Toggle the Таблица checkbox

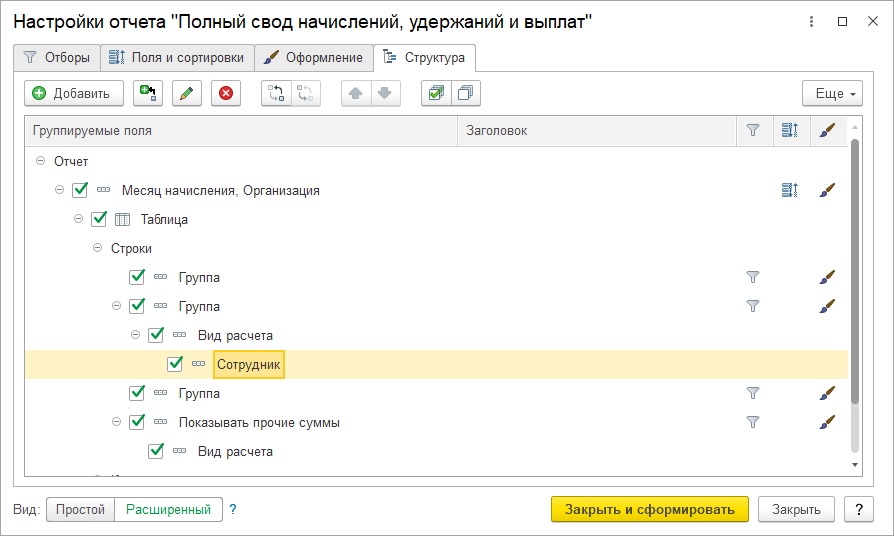[x=99, y=219]
